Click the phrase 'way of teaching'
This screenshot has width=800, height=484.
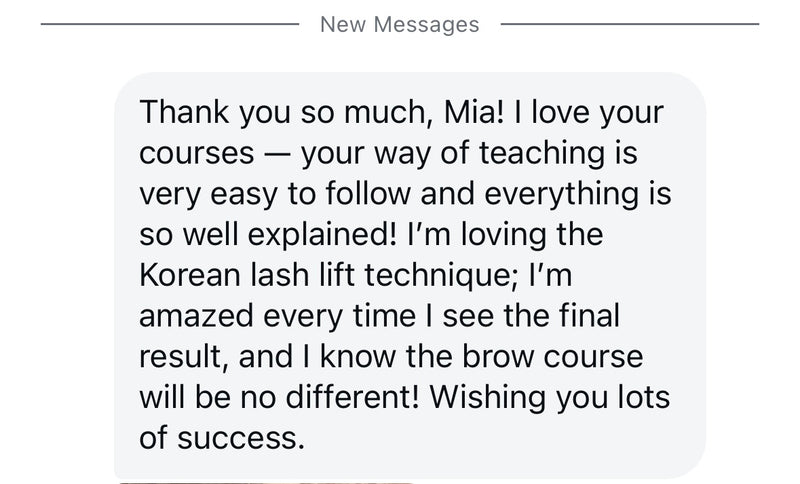click(x=479, y=156)
